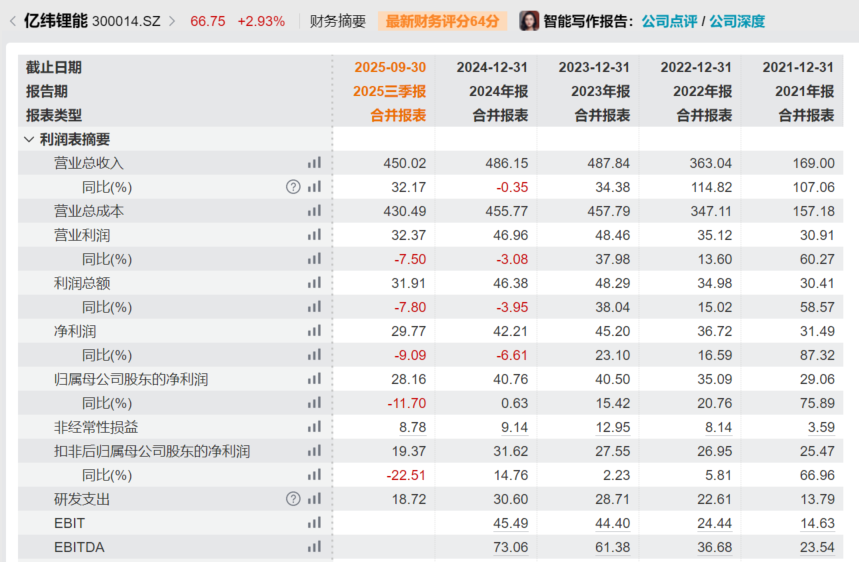Click the help icon in 营业总收入 同比 row
The image size is (859, 562).
pos(293,187)
